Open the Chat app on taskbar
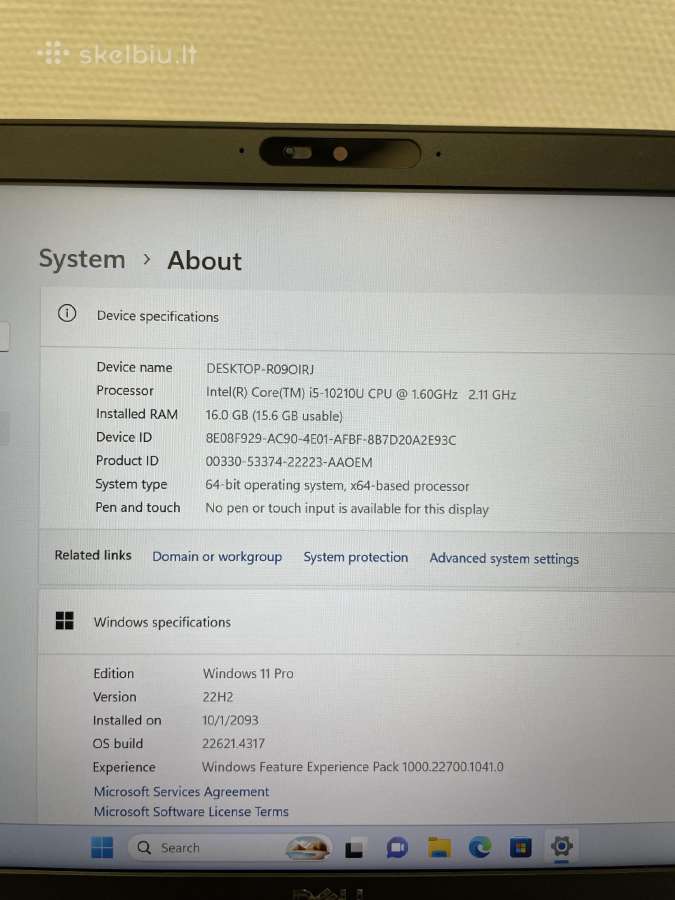 397,848
